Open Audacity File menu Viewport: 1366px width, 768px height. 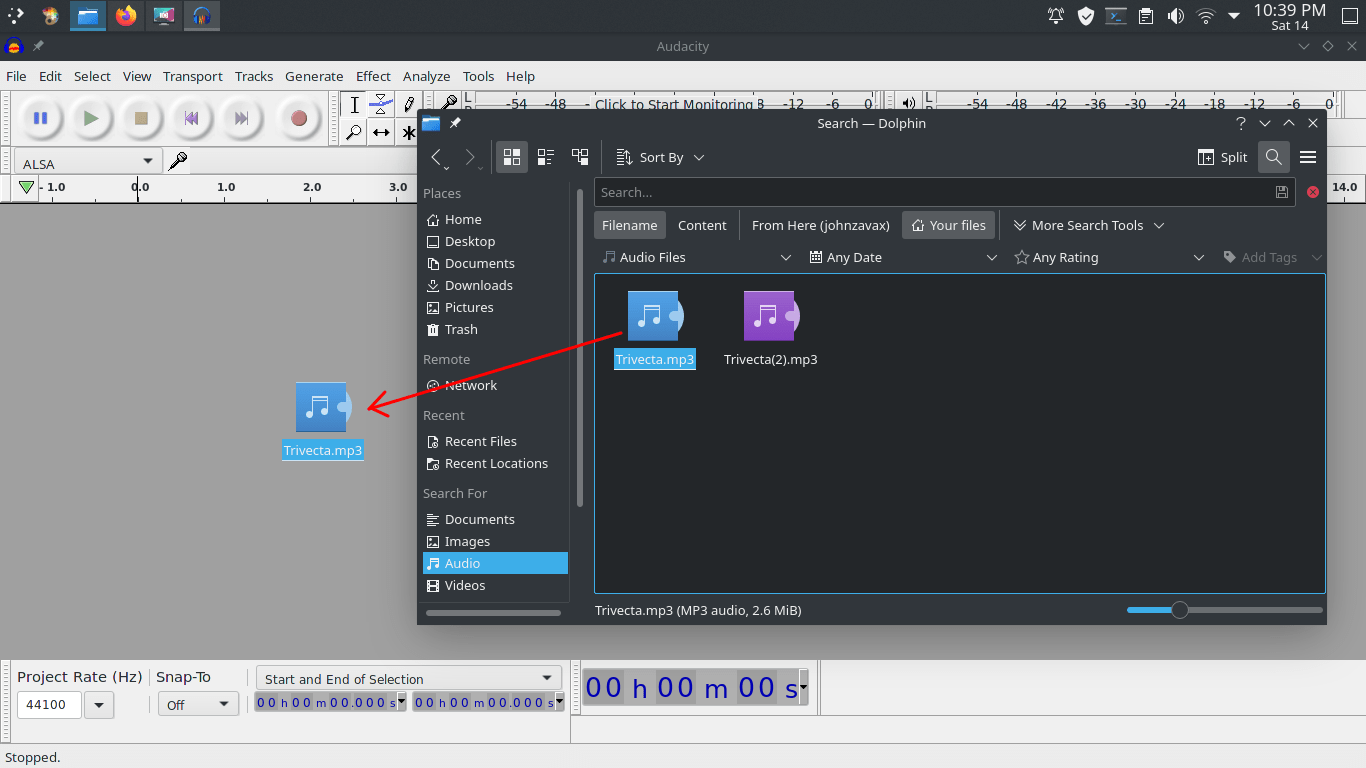pos(16,76)
